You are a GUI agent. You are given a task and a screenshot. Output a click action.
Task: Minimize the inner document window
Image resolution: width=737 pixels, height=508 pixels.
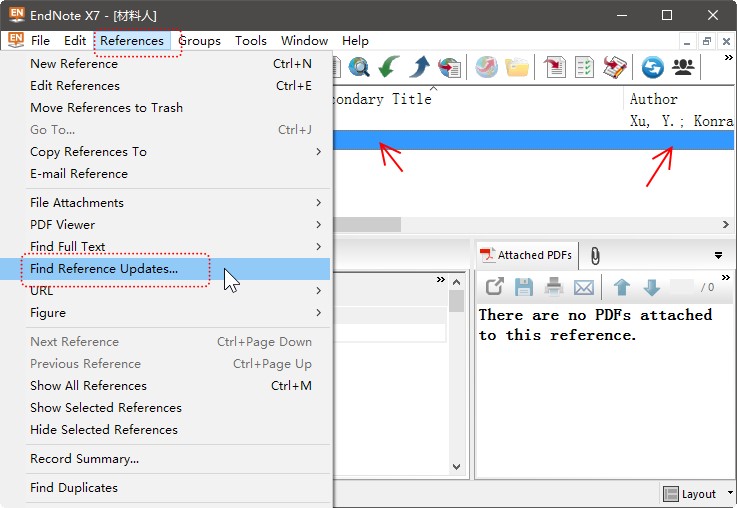point(687,41)
